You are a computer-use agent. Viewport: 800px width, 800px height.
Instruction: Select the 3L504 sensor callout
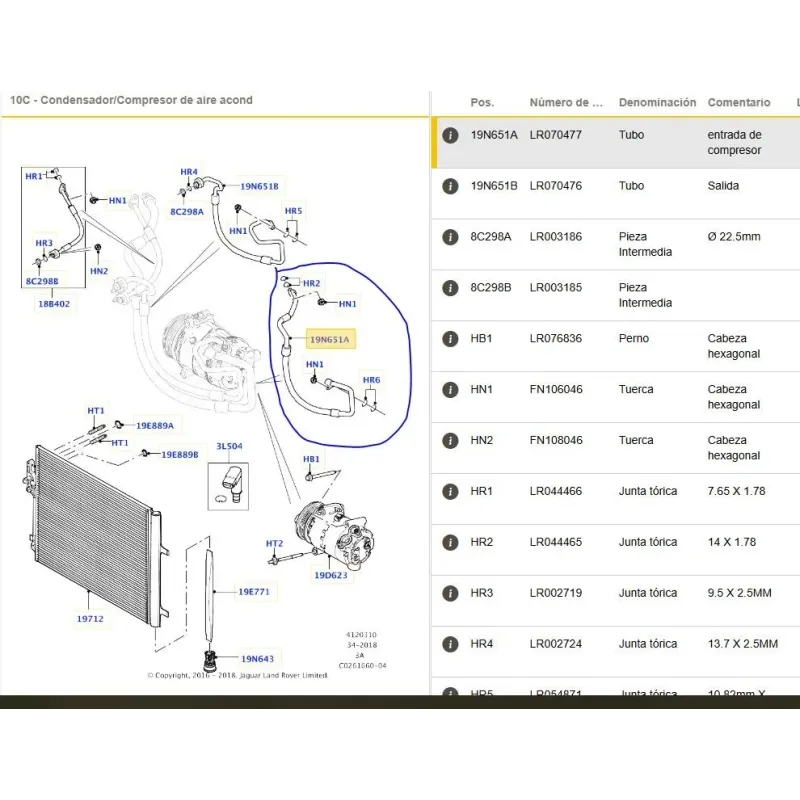click(229, 447)
